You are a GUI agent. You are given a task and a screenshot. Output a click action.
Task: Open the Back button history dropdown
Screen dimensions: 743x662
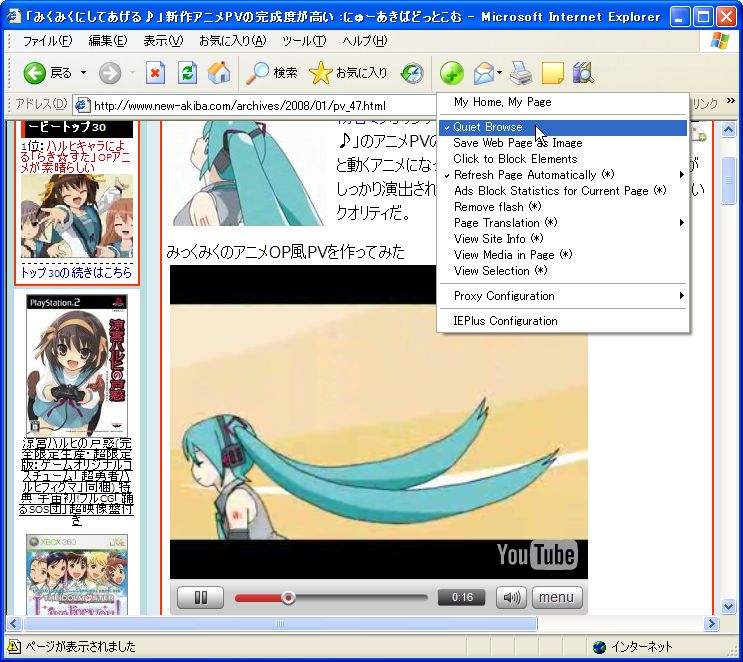click(83, 73)
